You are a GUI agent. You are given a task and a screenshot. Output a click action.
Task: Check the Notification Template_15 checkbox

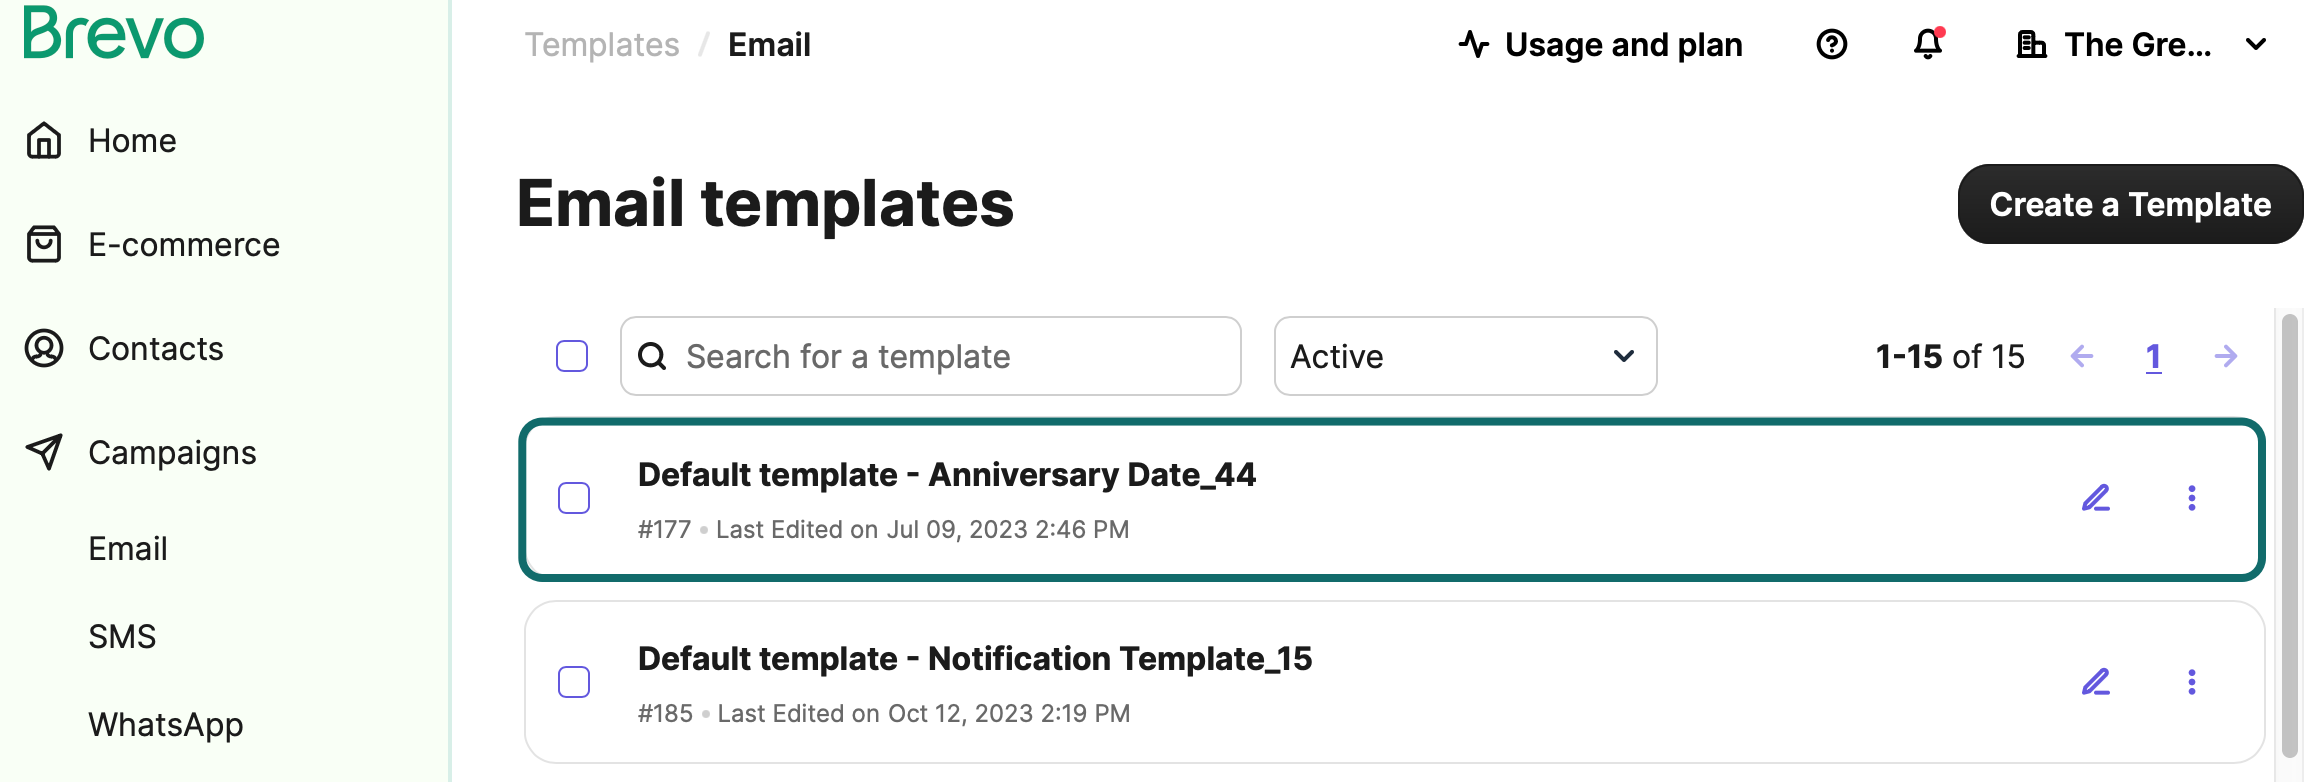[574, 682]
